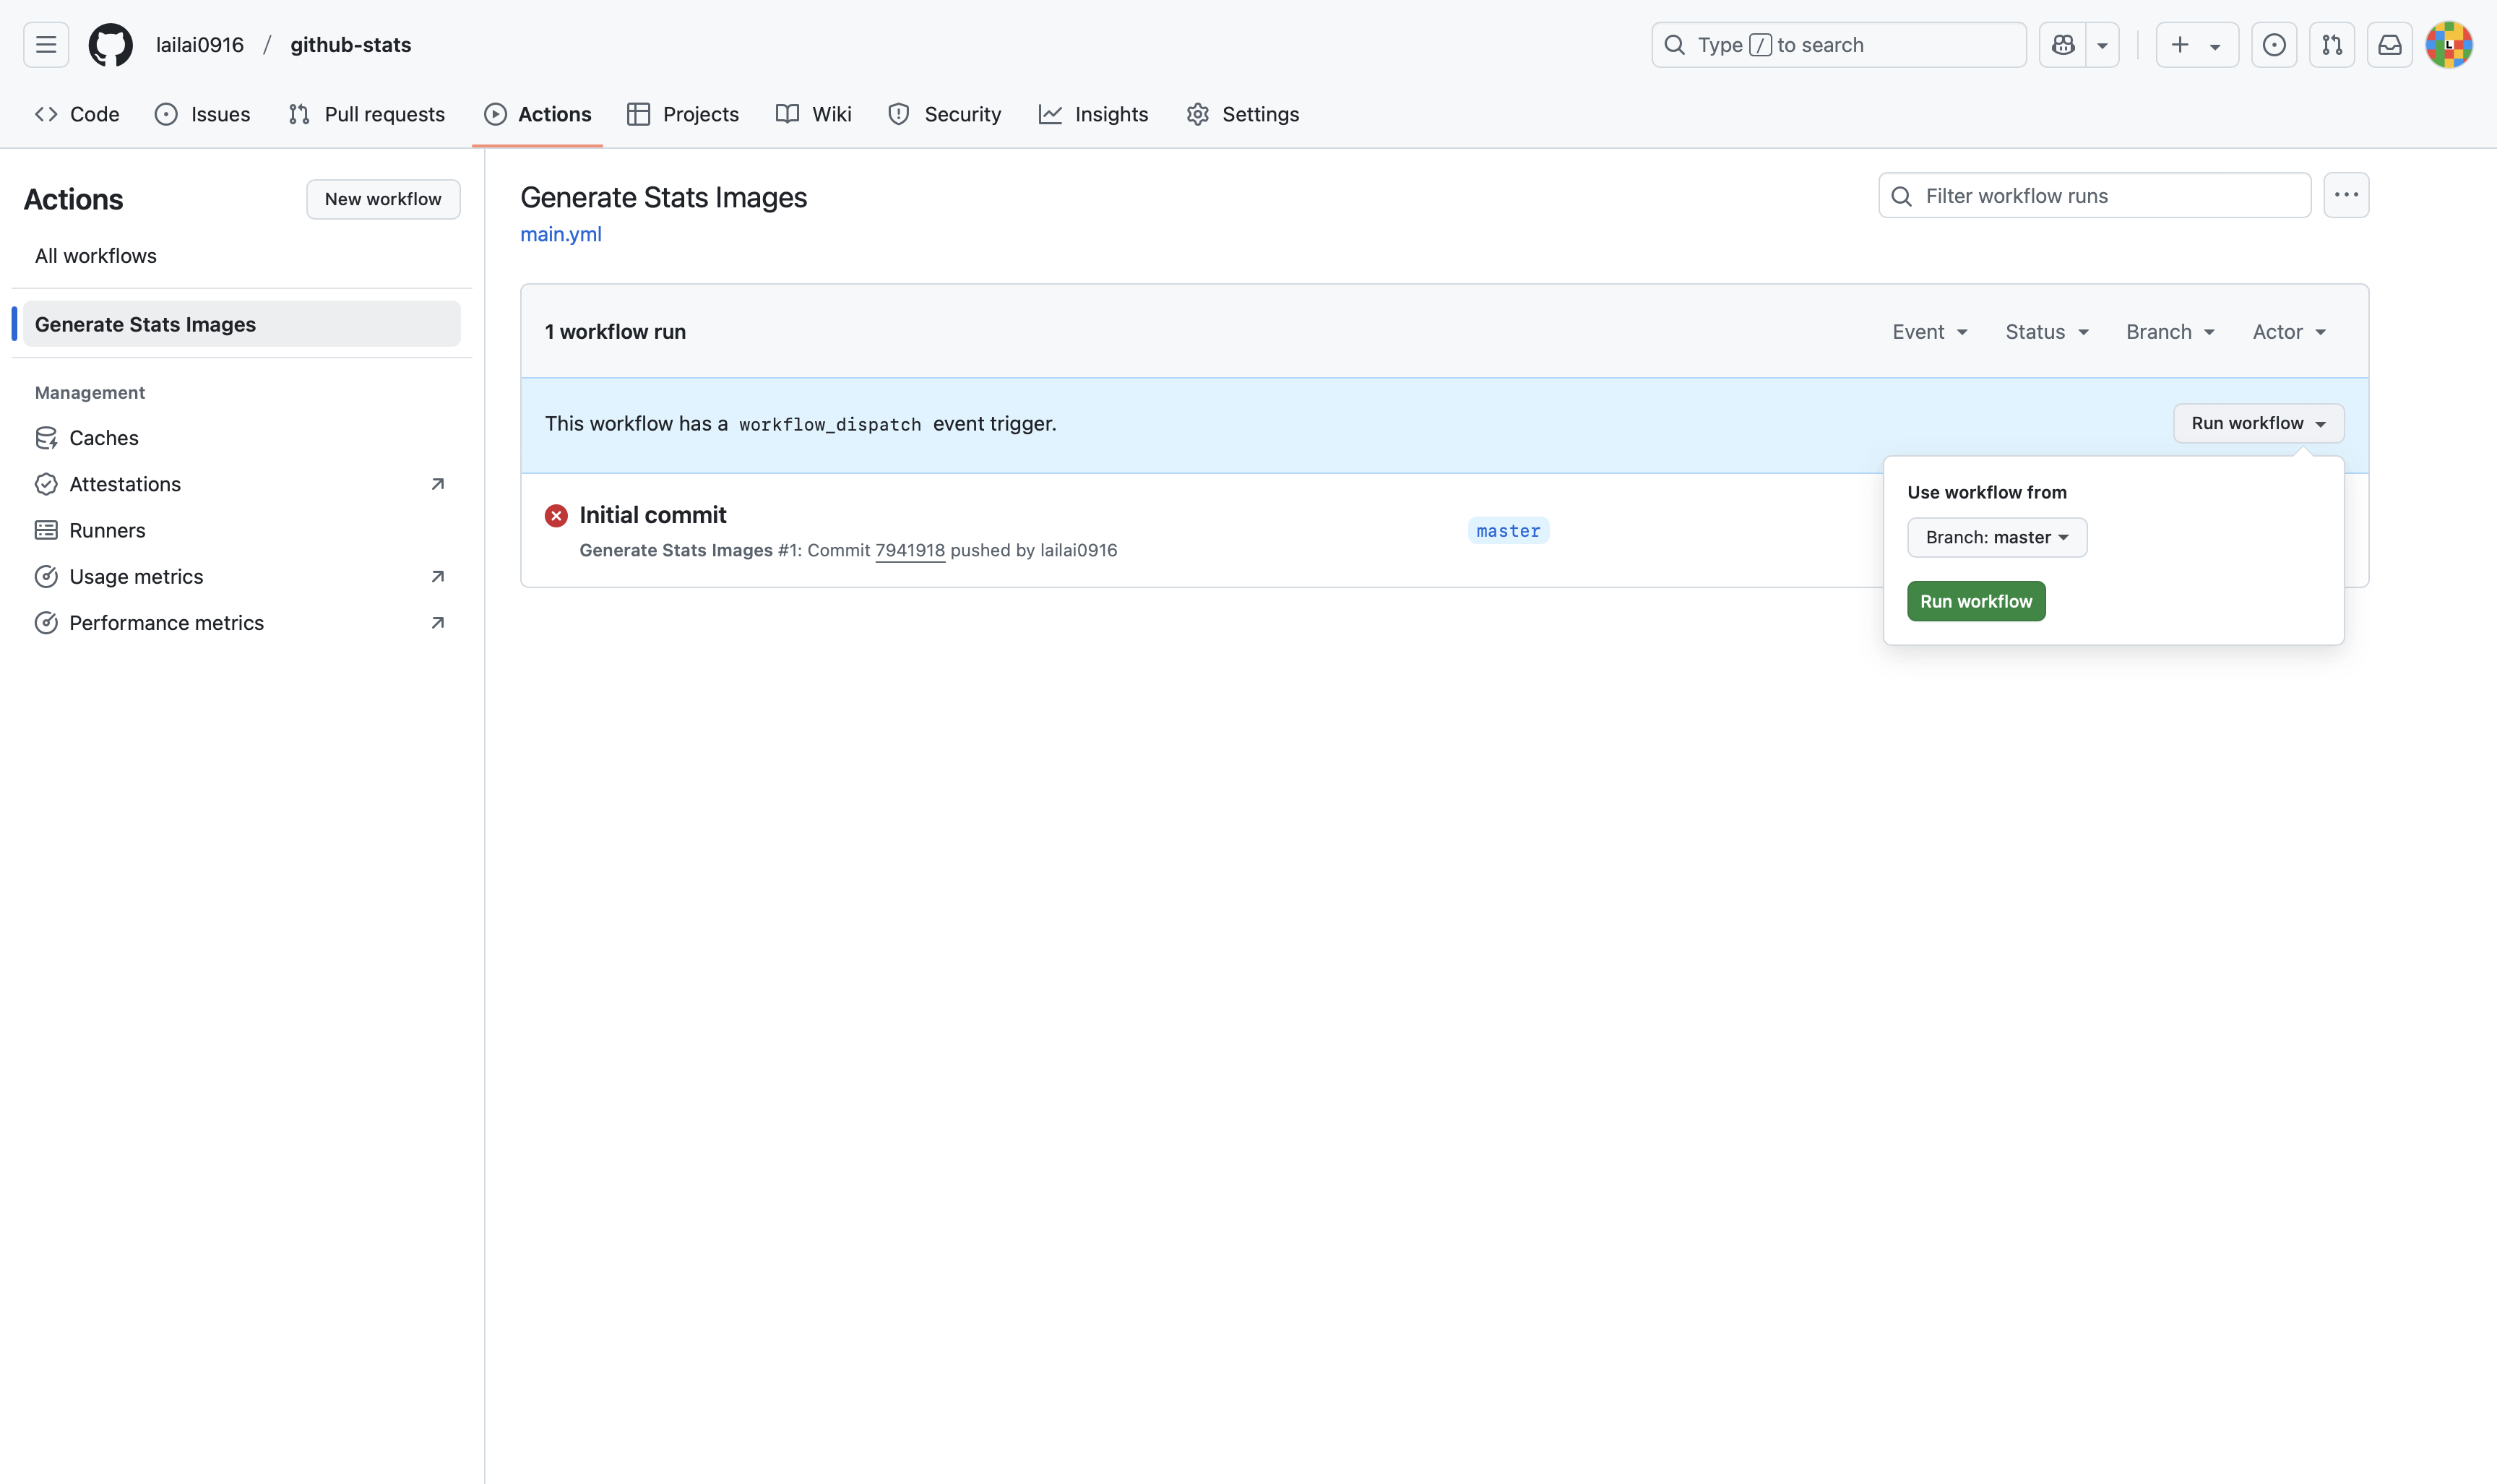Expand the Status filter dropdown

click(x=2046, y=332)
